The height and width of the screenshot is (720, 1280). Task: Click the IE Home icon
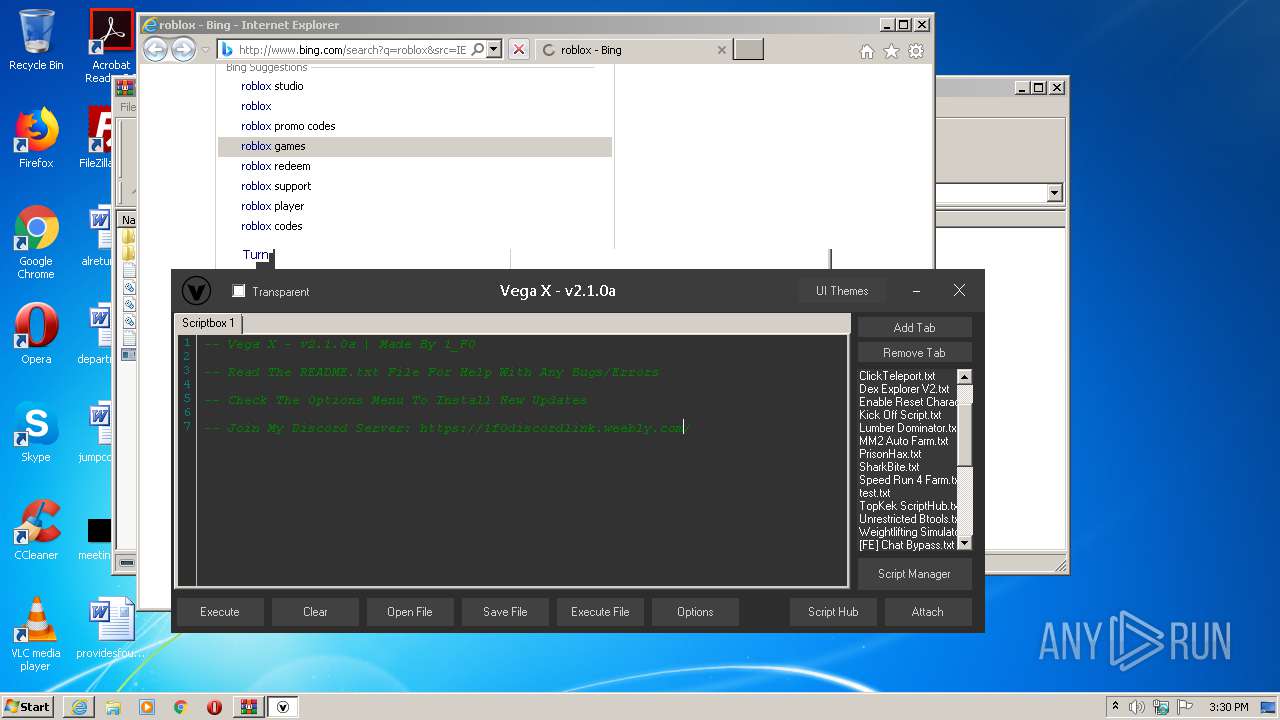[867, 51]
